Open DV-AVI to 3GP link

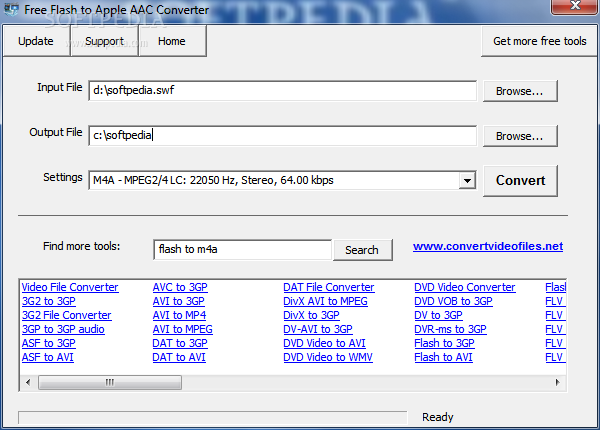[318, 329]
